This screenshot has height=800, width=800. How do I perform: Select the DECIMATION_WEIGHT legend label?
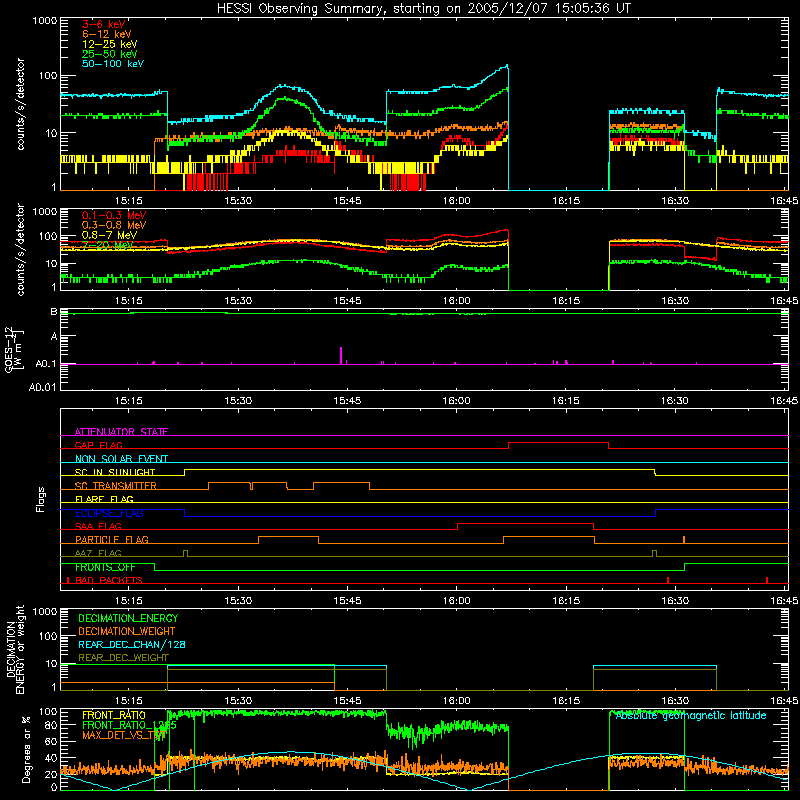point(127,631)
